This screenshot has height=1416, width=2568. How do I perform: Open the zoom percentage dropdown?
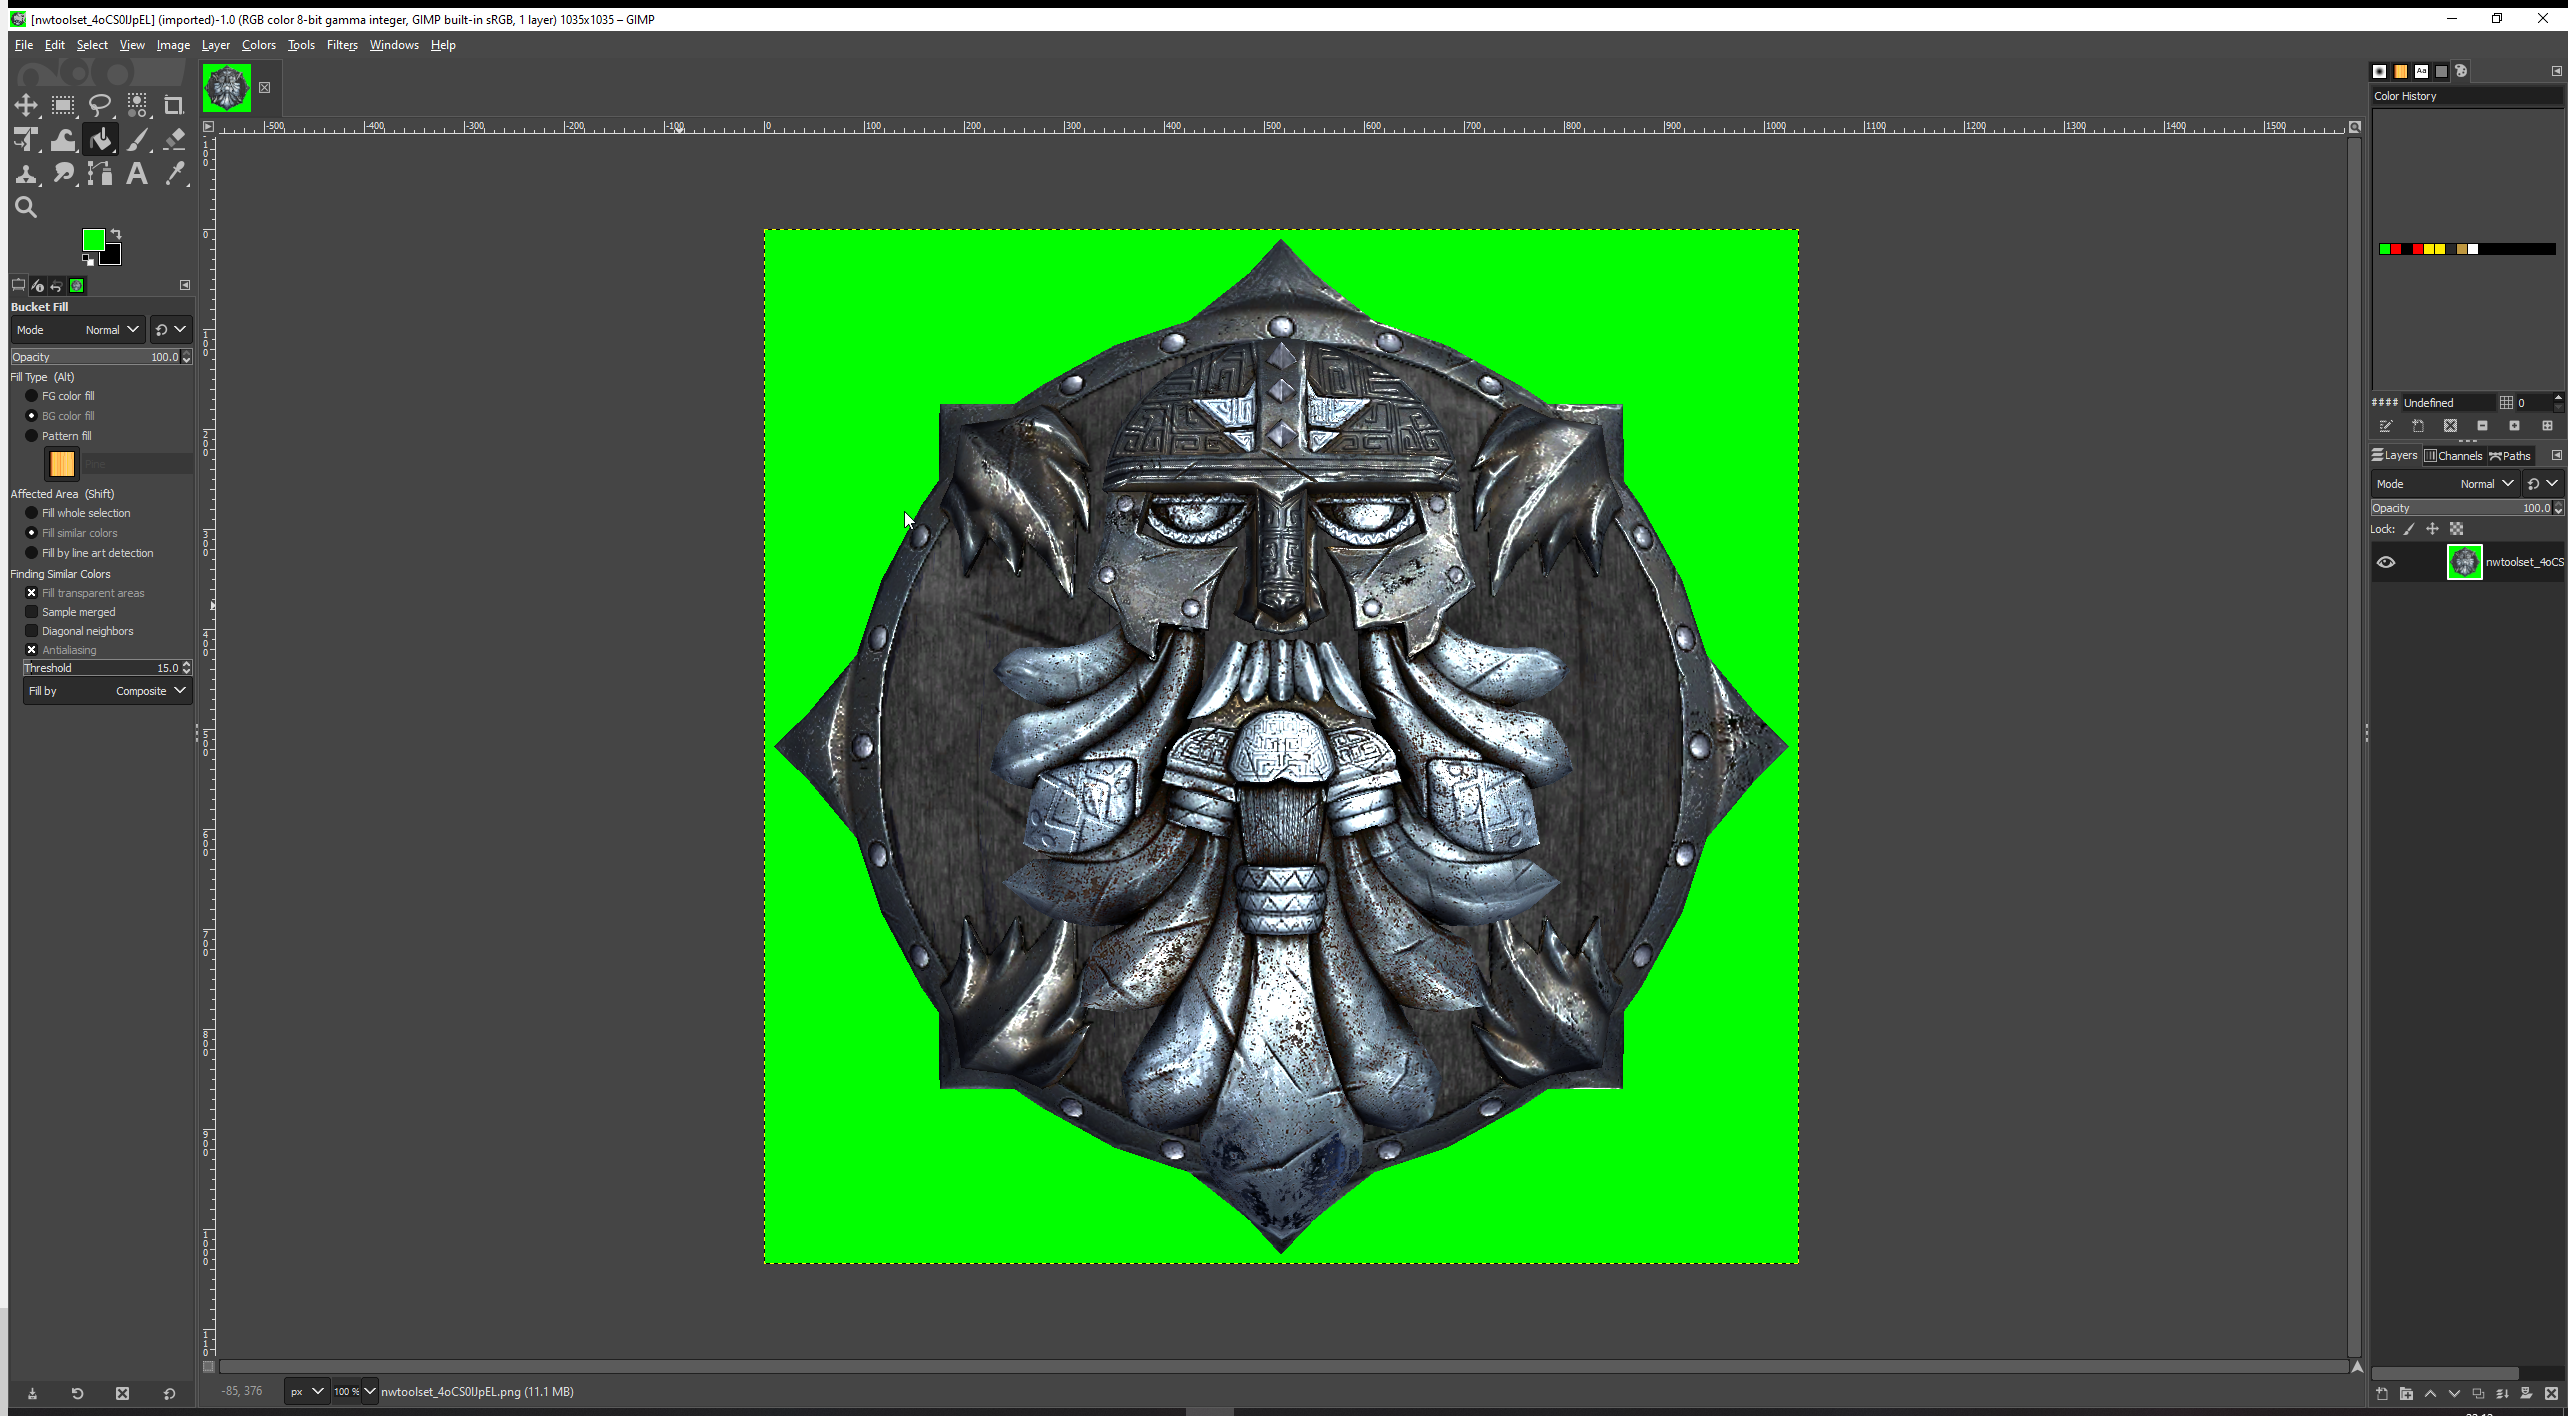click(x=355, y=1391)
